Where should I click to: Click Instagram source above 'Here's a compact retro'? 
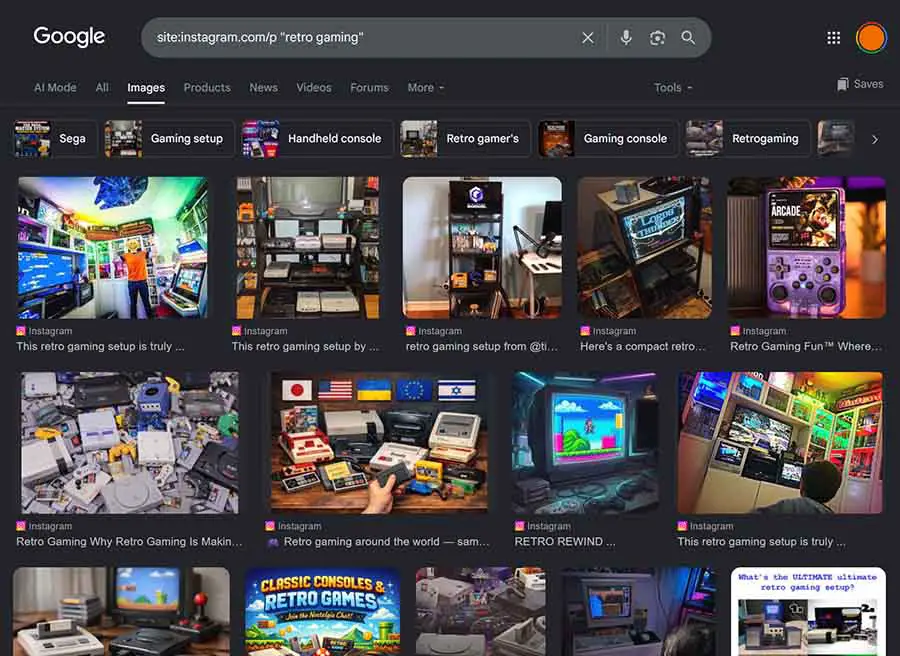608,331
